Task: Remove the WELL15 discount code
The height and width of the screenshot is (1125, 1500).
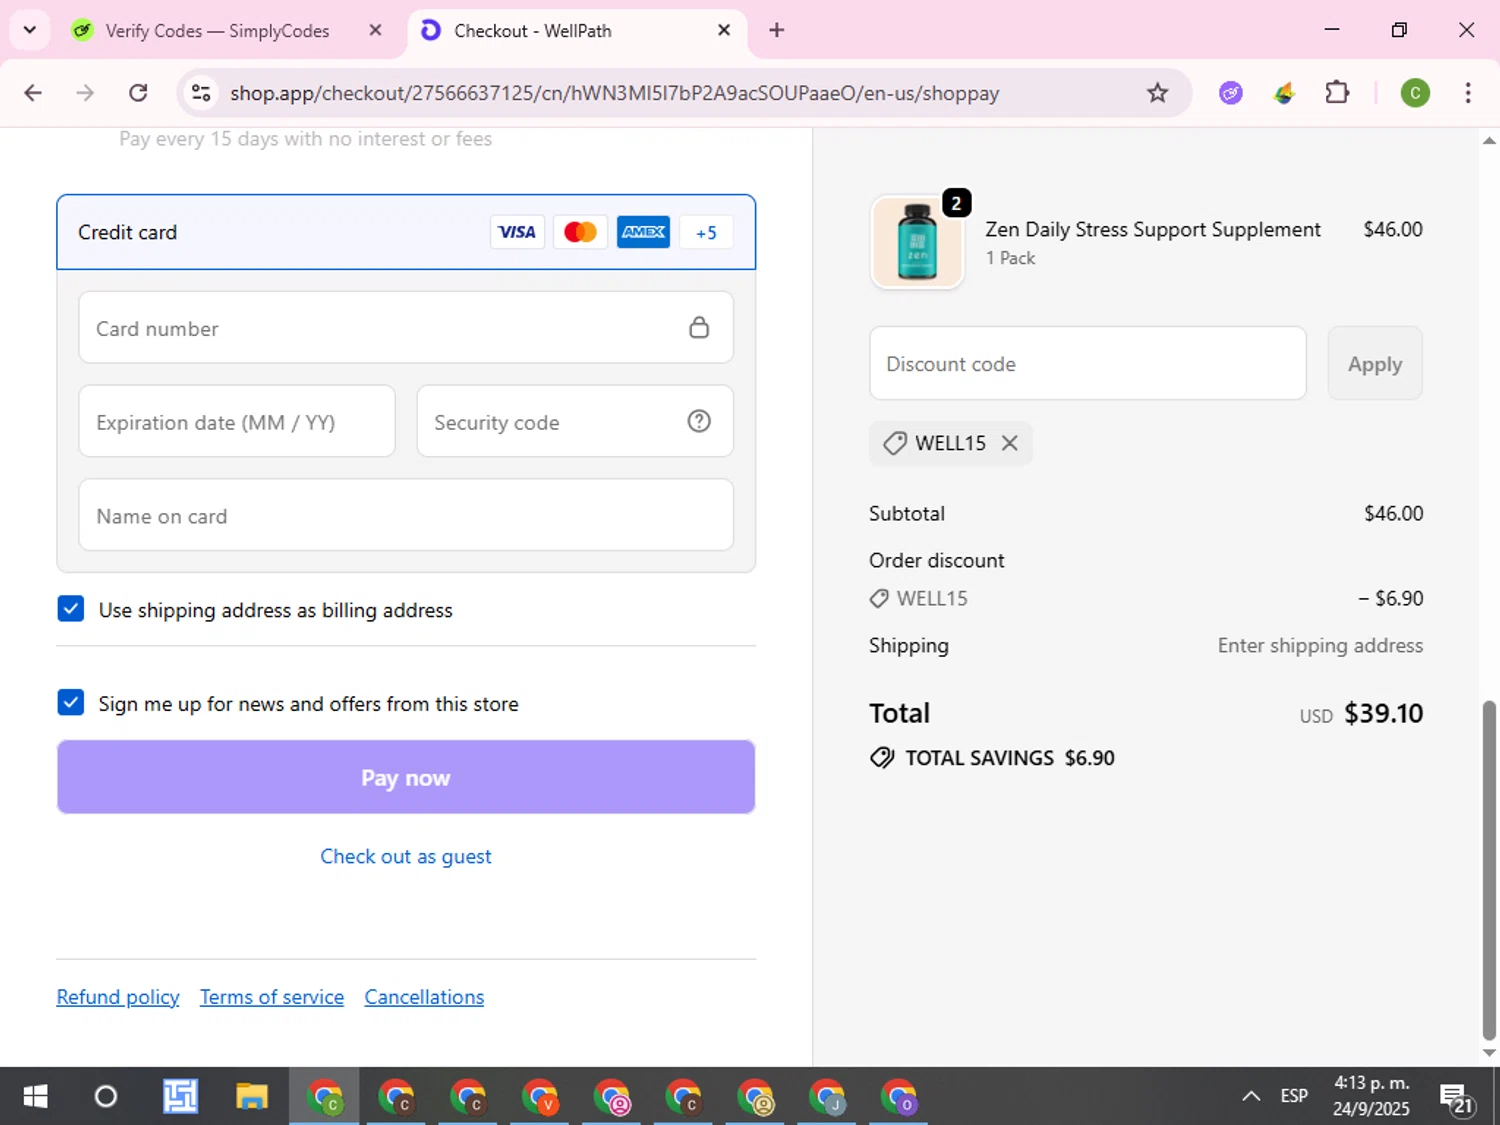Action: 1010,443
